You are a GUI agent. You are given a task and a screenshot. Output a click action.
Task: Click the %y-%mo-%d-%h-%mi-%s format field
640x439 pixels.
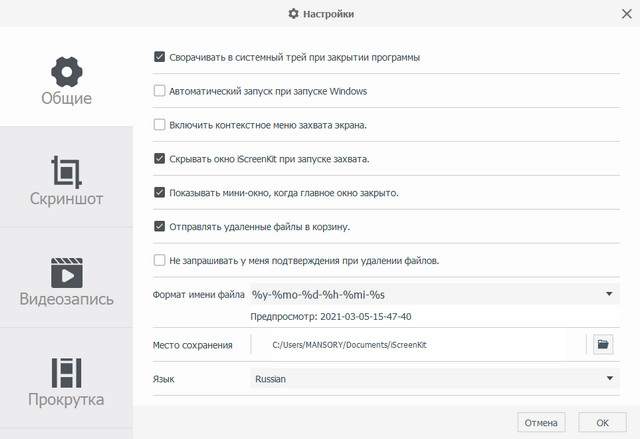(435, 294)
